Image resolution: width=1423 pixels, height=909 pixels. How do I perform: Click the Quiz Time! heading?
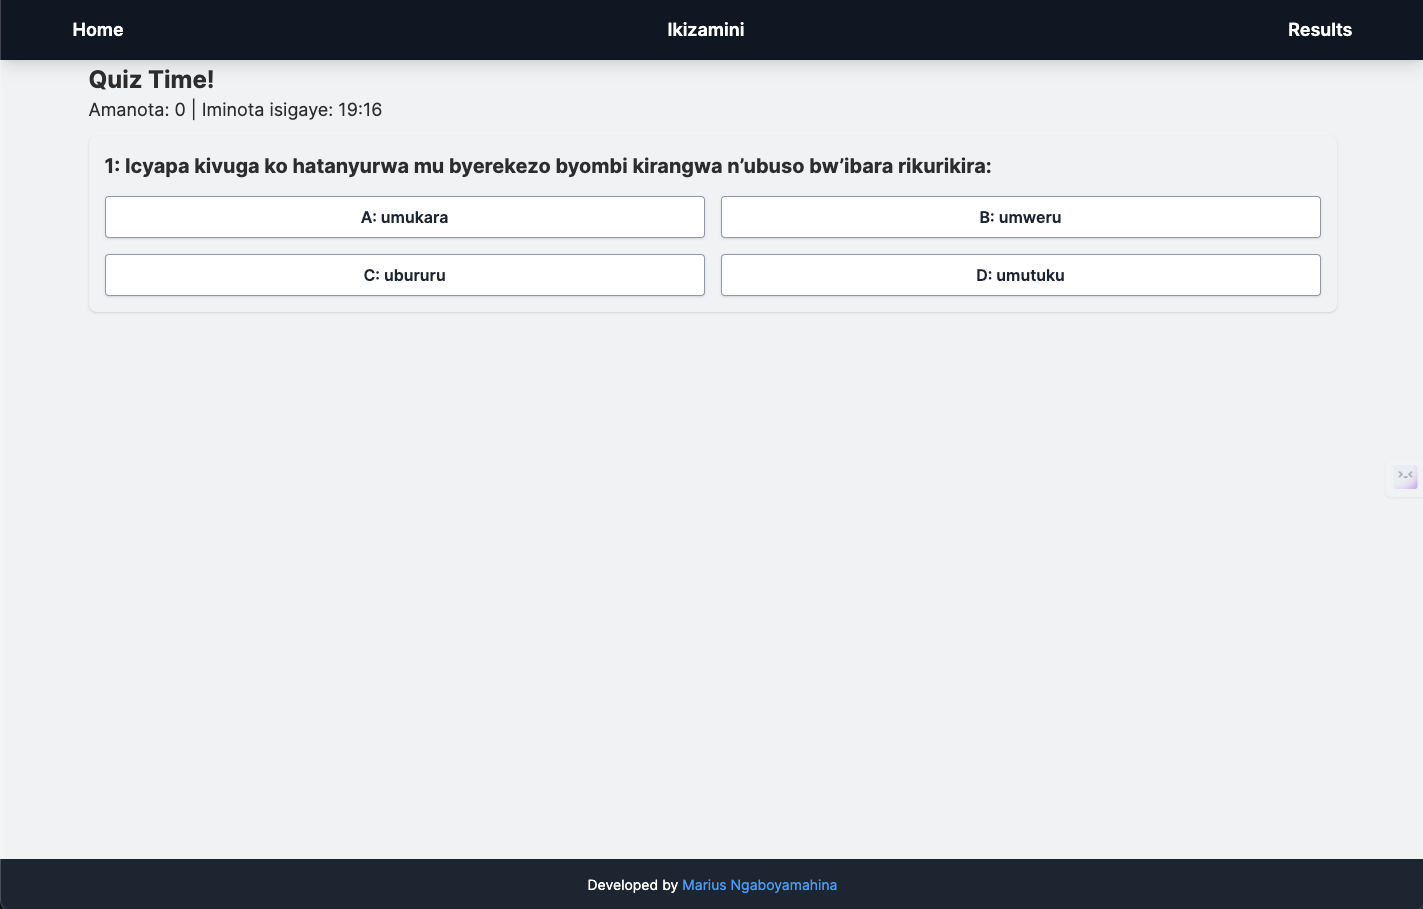[x=151, y=80]
